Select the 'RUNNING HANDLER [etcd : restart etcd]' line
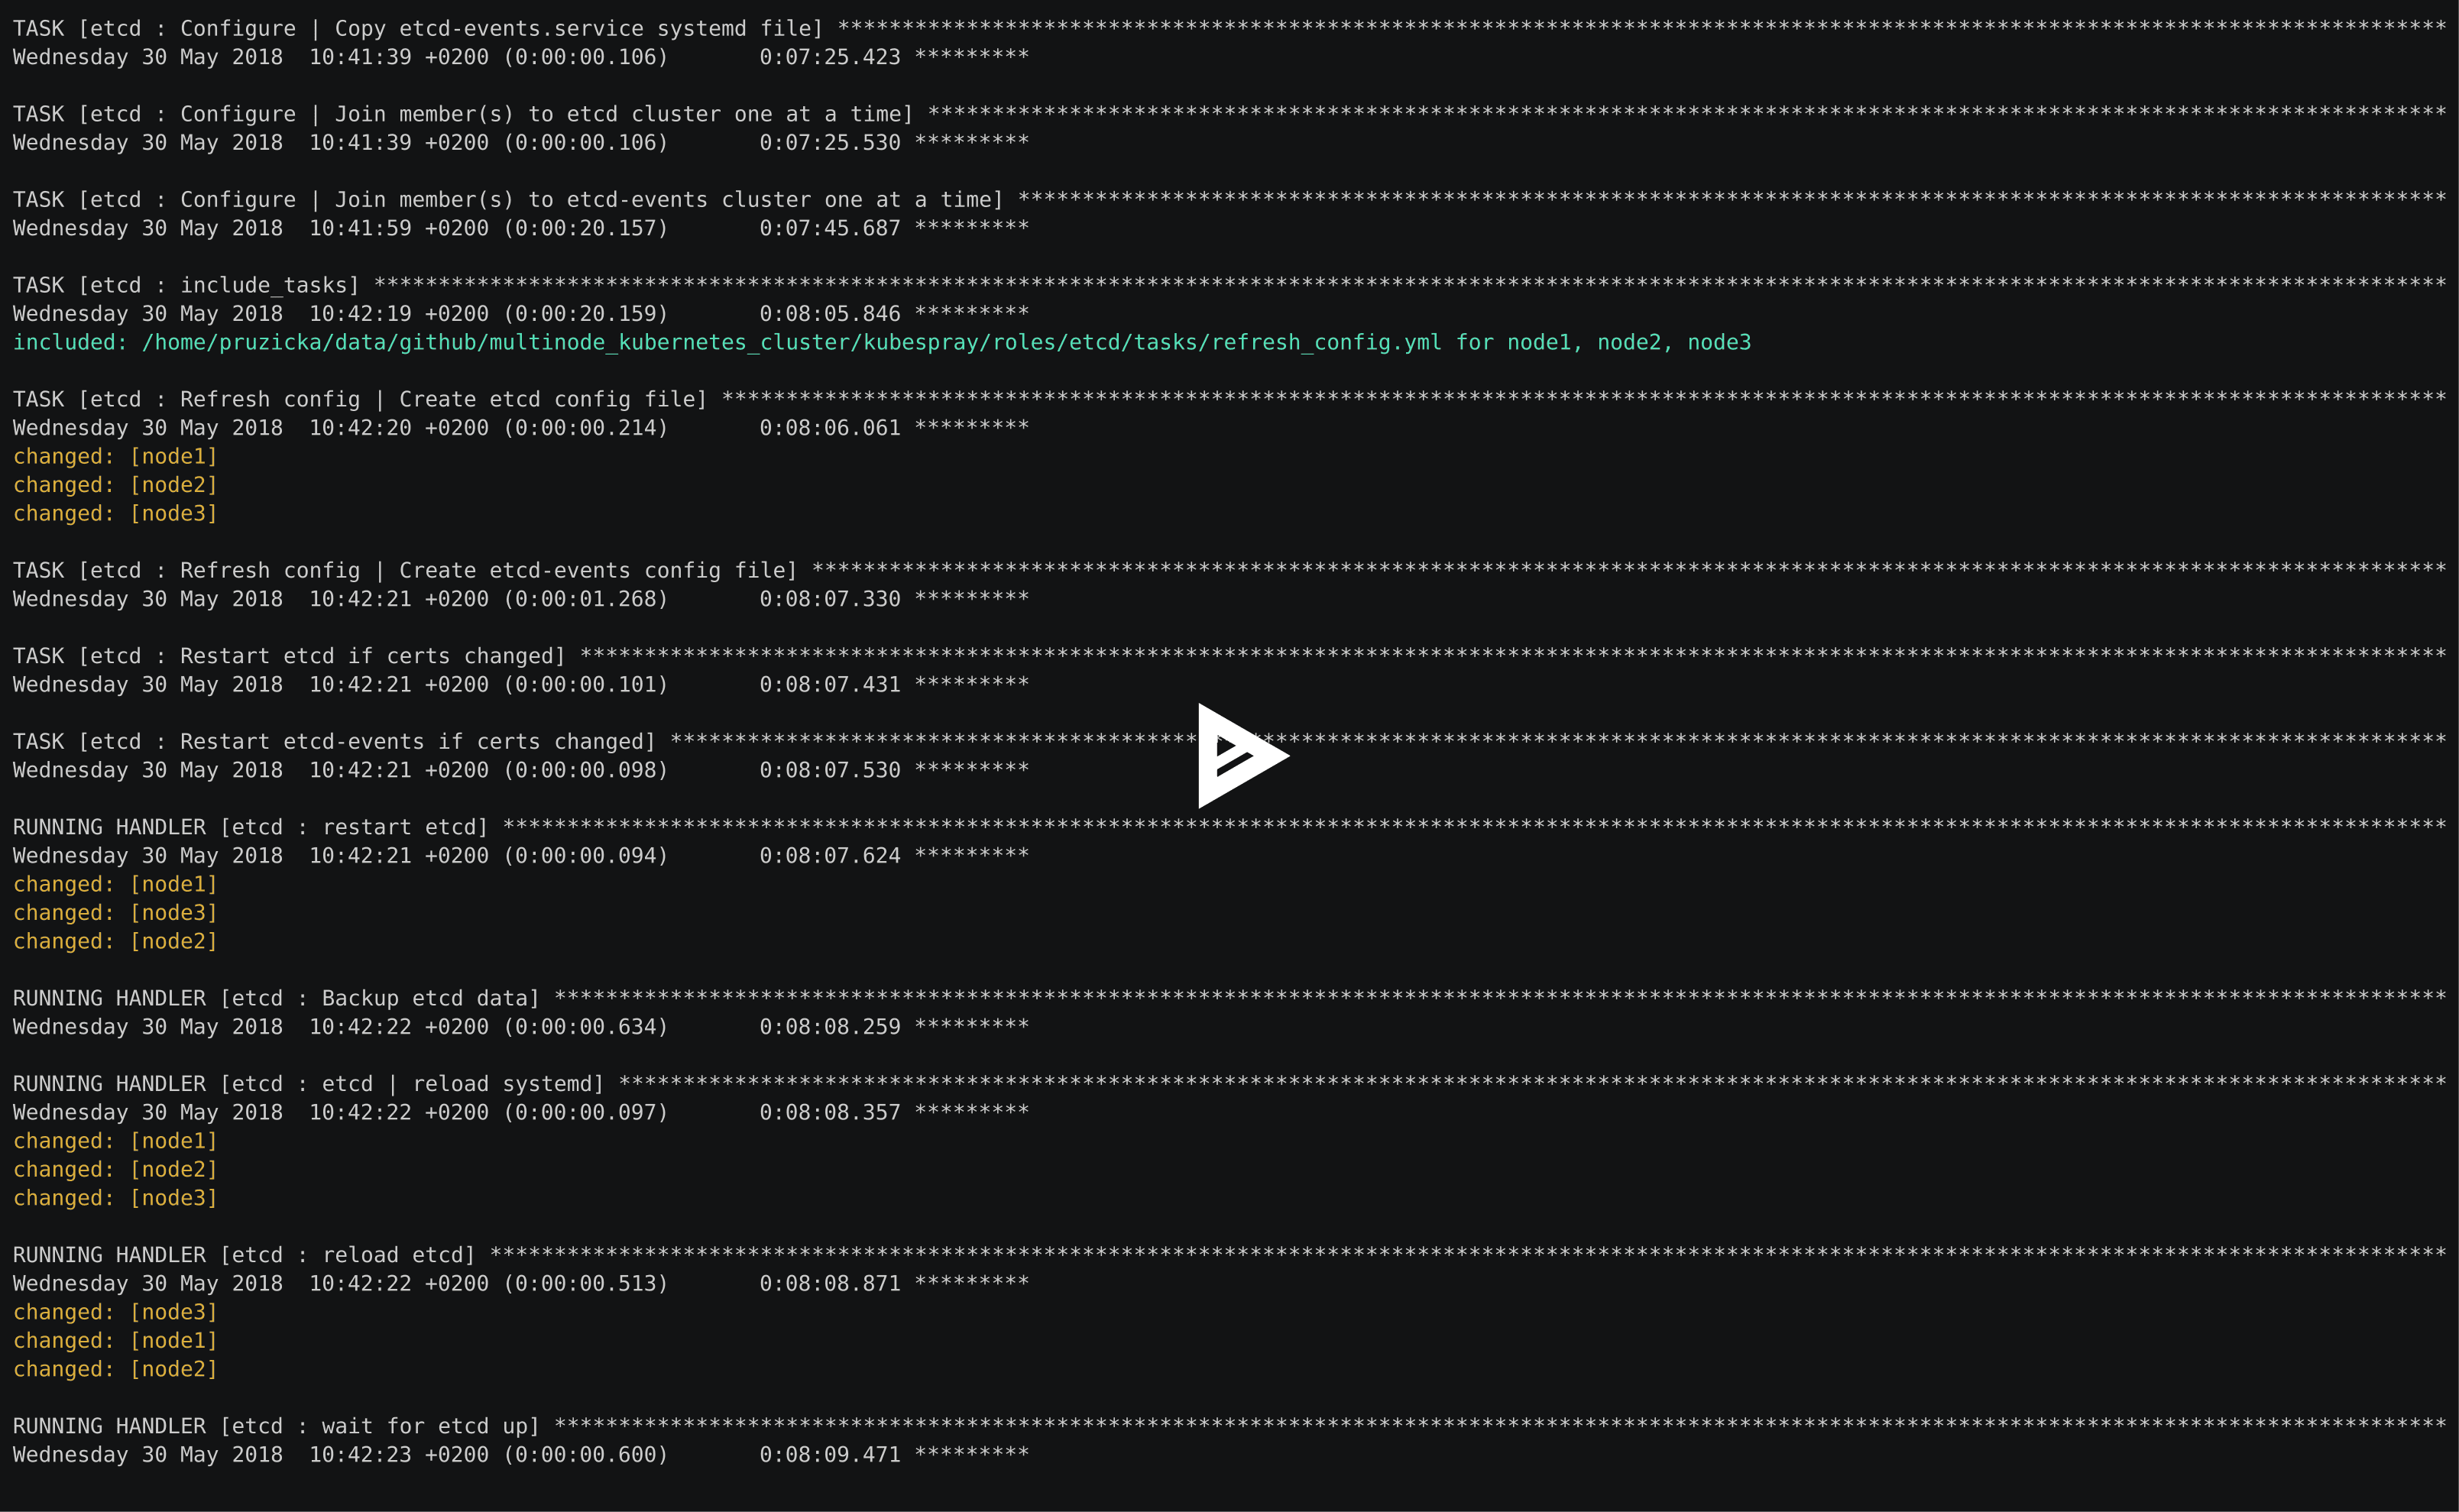Screen dimensions: 2459x1512 1229,827
